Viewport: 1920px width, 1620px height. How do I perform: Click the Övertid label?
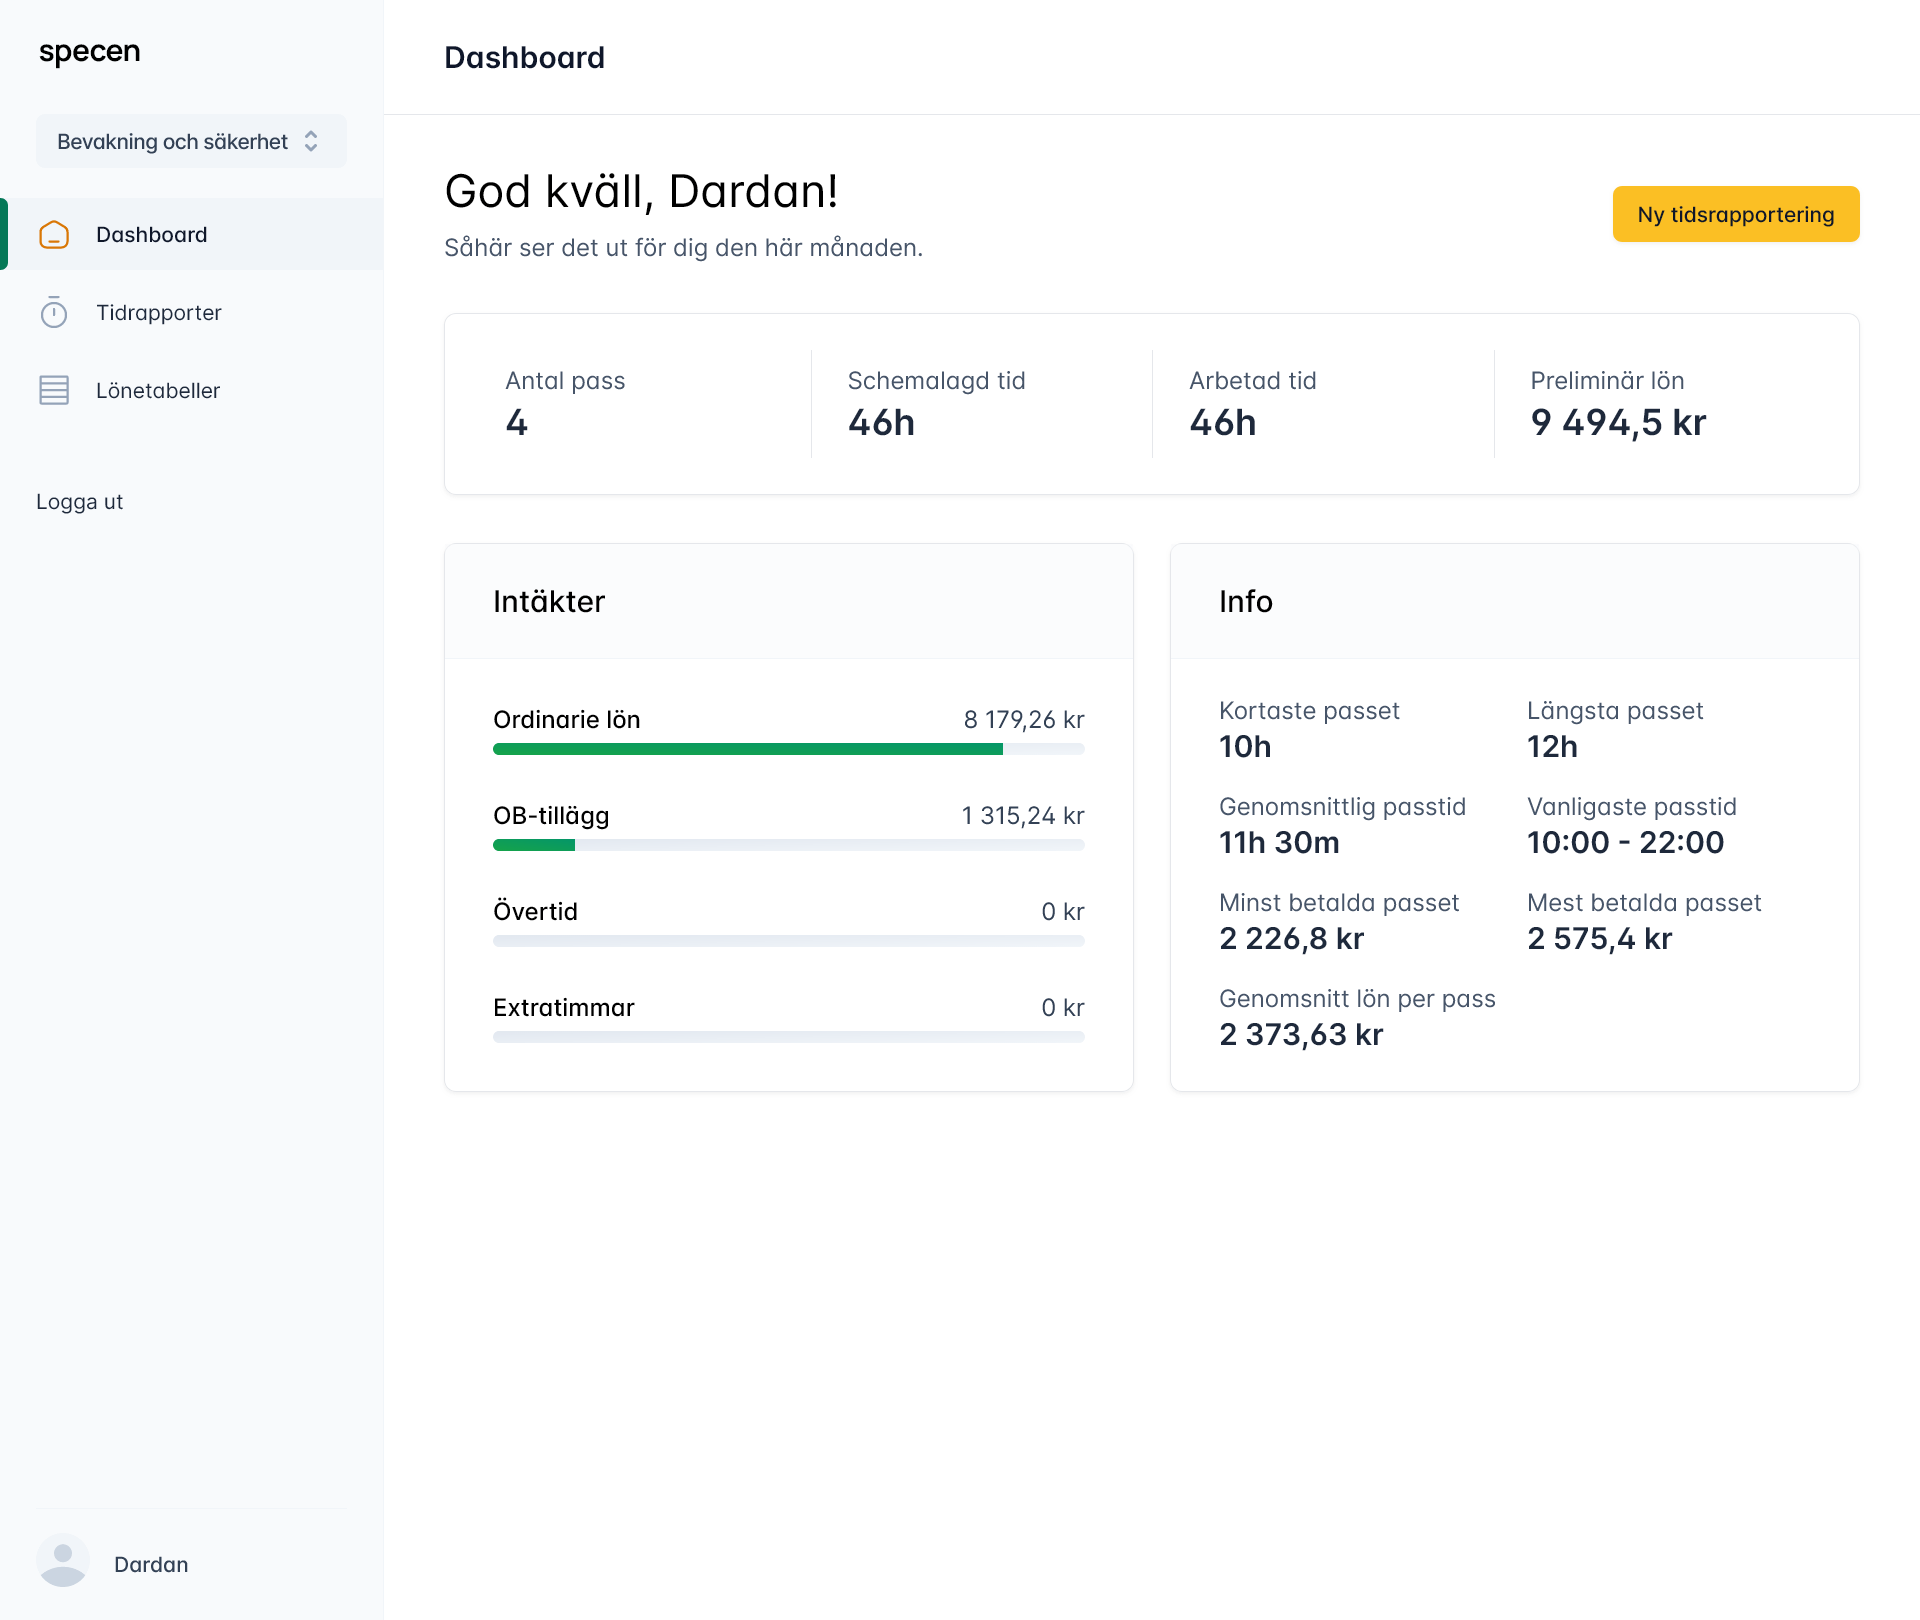click(x=535, y=911)
